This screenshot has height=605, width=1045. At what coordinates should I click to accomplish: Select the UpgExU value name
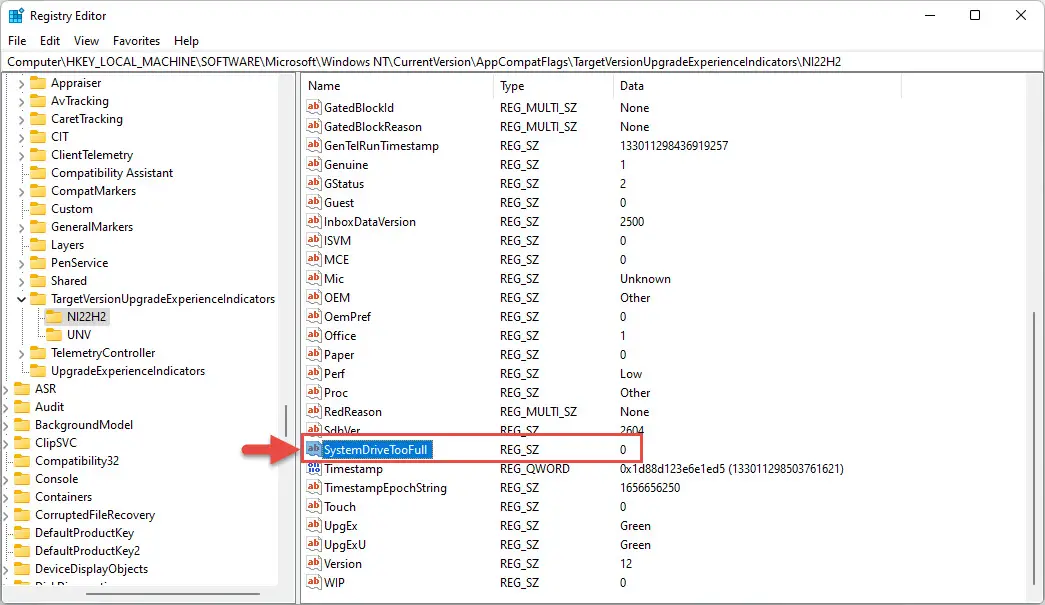[345, 544]
